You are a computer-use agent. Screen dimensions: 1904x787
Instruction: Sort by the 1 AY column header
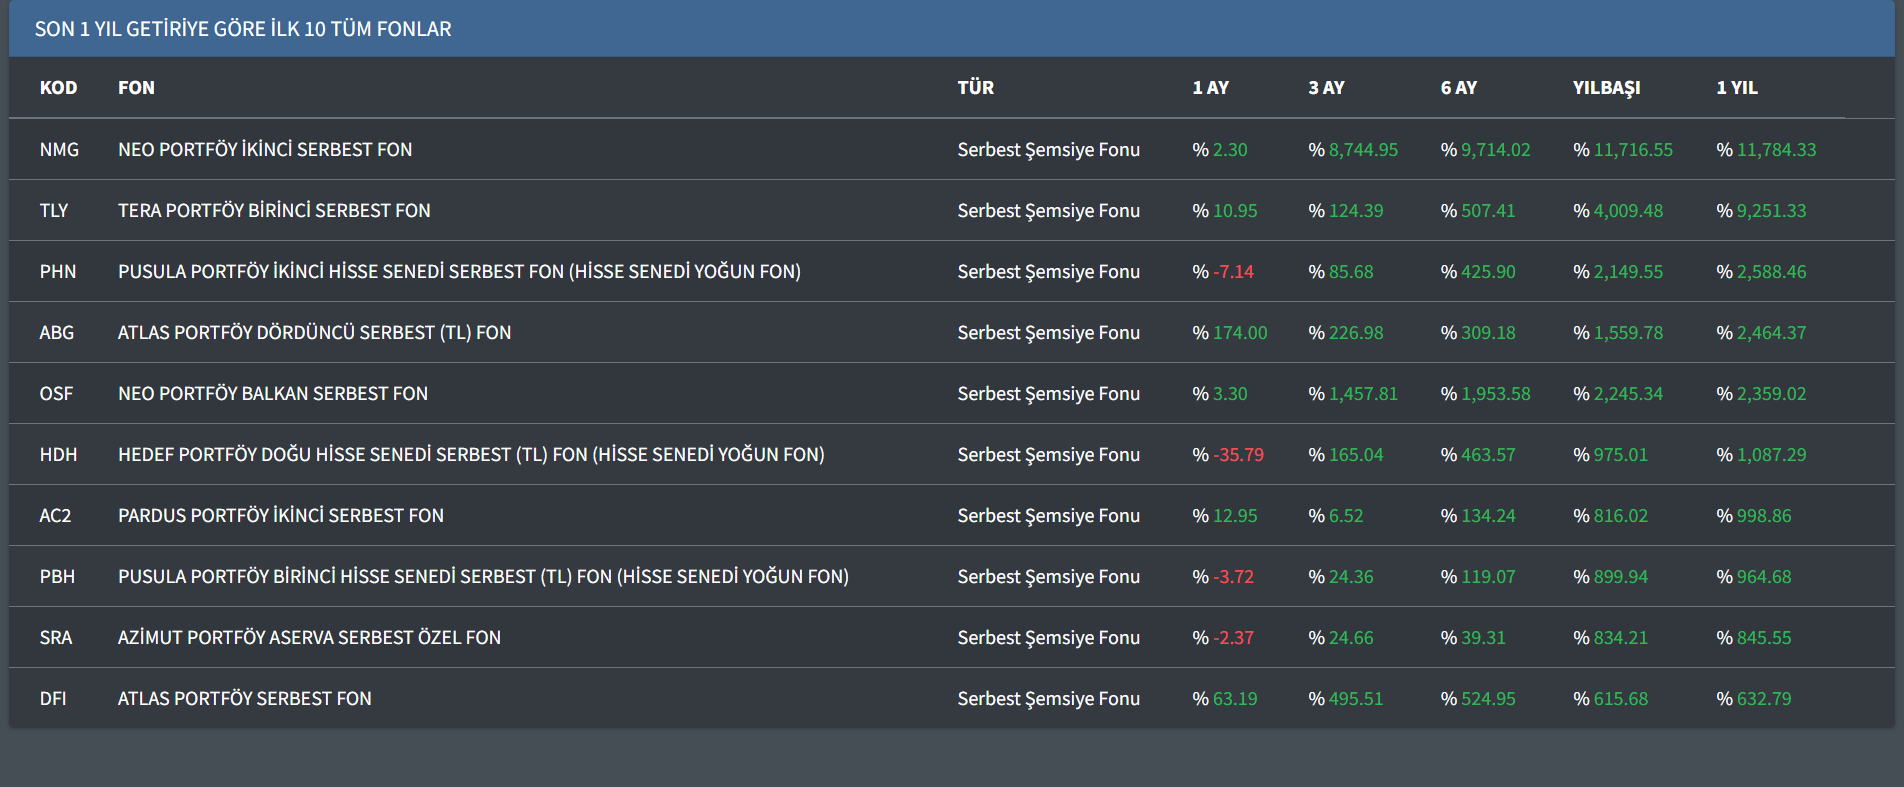[x=1210, y=88]
